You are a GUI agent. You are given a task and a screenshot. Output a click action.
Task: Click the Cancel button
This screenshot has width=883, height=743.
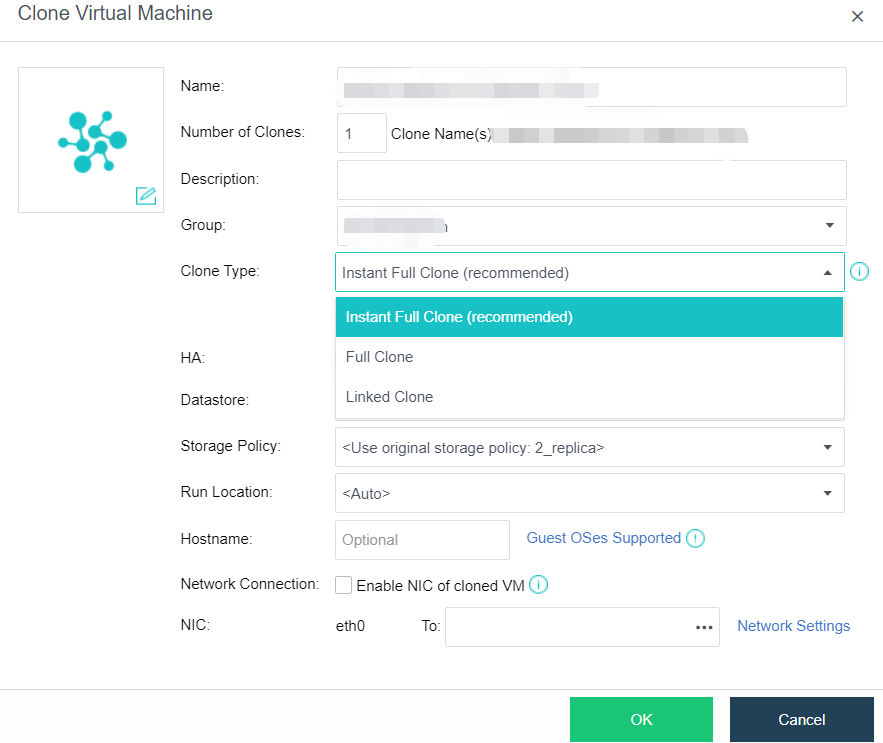[801, 720]
